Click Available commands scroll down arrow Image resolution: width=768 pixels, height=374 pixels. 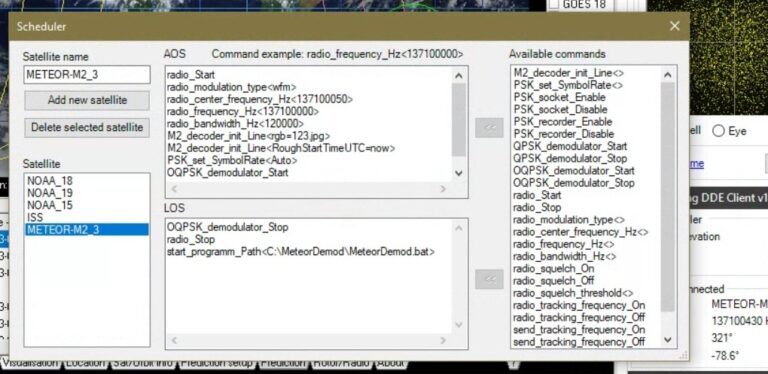pyautogui.click(x=668, y=339)
